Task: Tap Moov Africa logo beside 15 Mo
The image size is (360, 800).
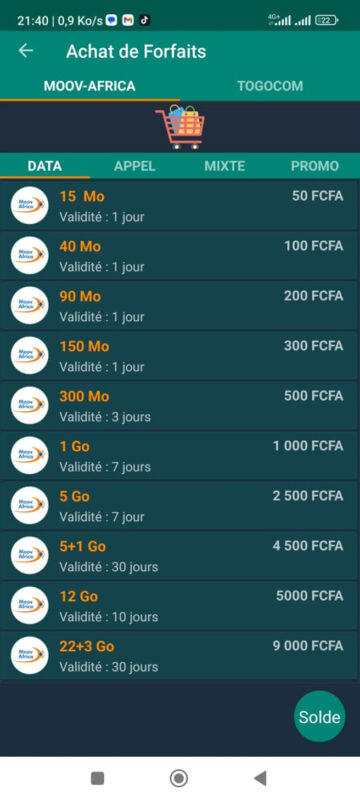Action: [30, 206]
